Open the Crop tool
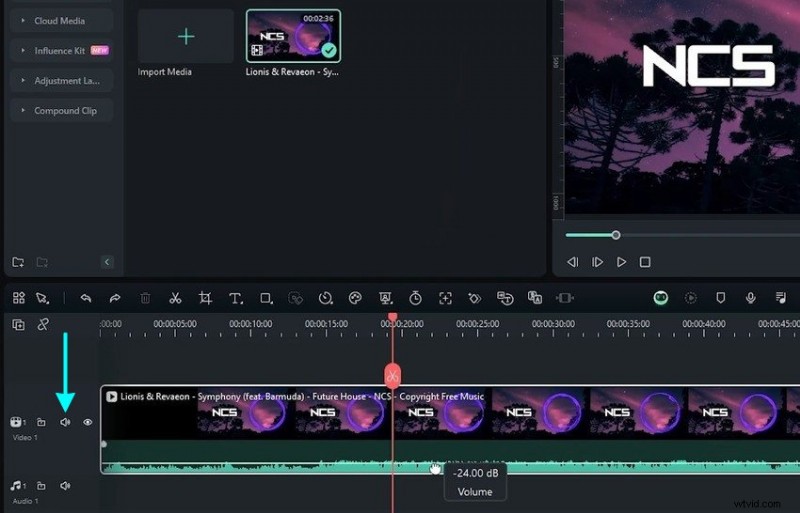This screenshot has height=513, width=800. [x=205, y=298]
